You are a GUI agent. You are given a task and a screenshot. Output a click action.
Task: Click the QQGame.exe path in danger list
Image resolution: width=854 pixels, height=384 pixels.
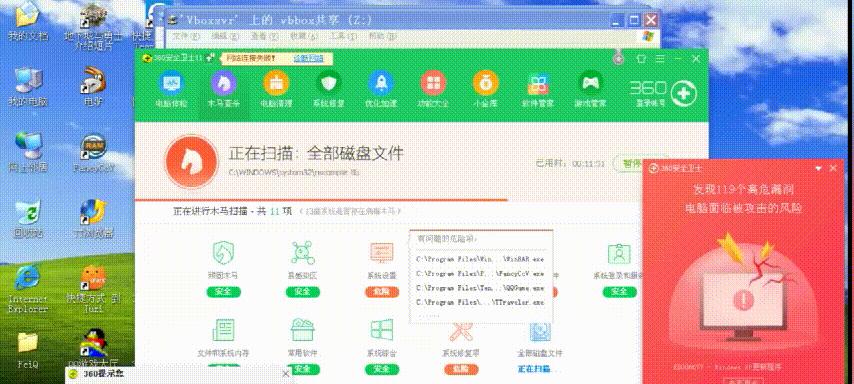tap(480, 287)
